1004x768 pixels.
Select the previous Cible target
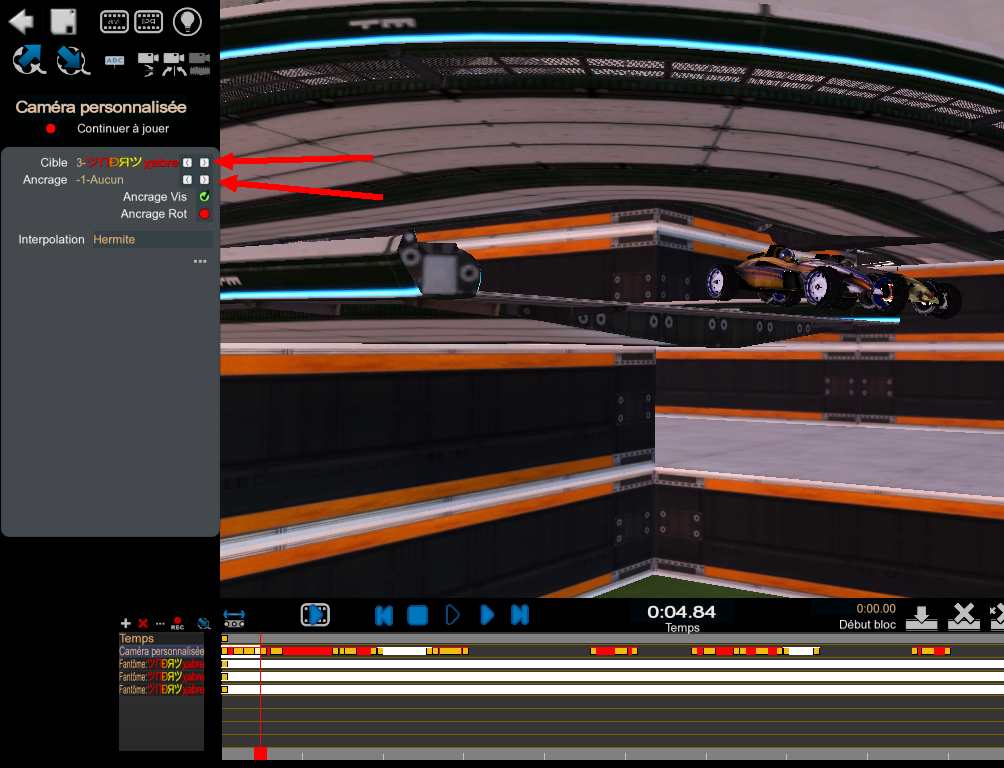(187, 163)
